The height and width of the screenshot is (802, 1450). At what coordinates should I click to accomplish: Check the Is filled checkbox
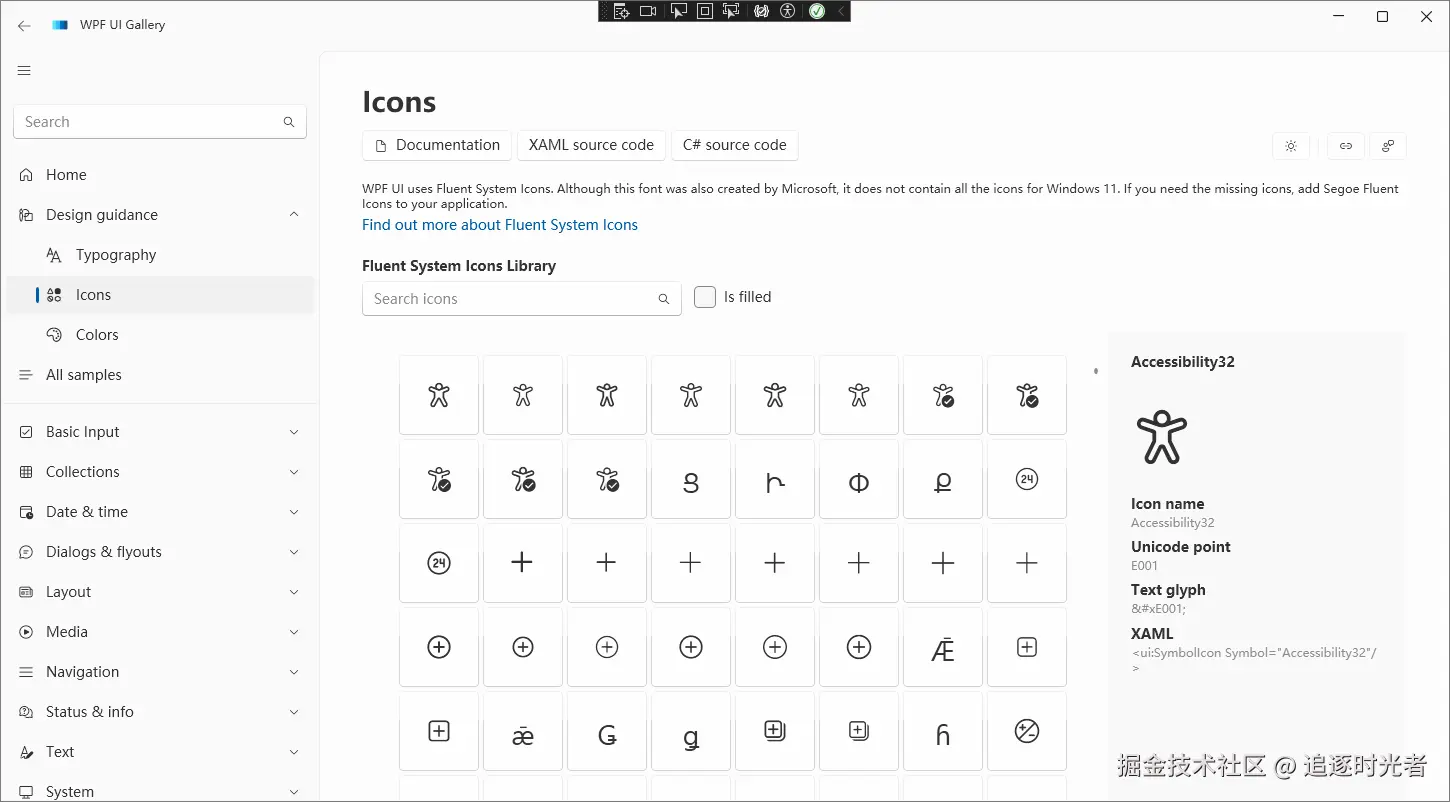pos(705,297)
